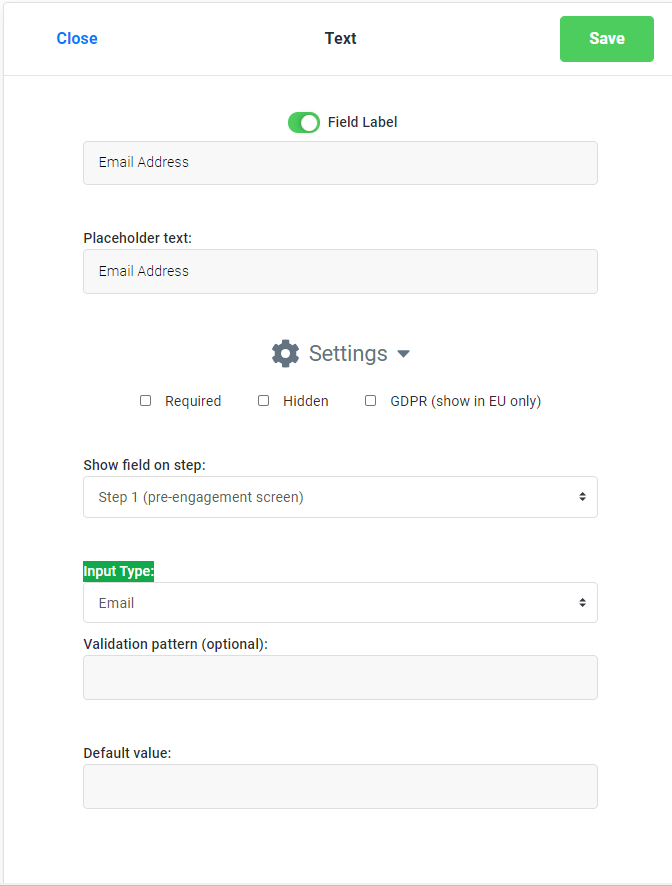The image size is (672, 886).
Task: Click the Text title heading
Action: (x=340, y=39)
